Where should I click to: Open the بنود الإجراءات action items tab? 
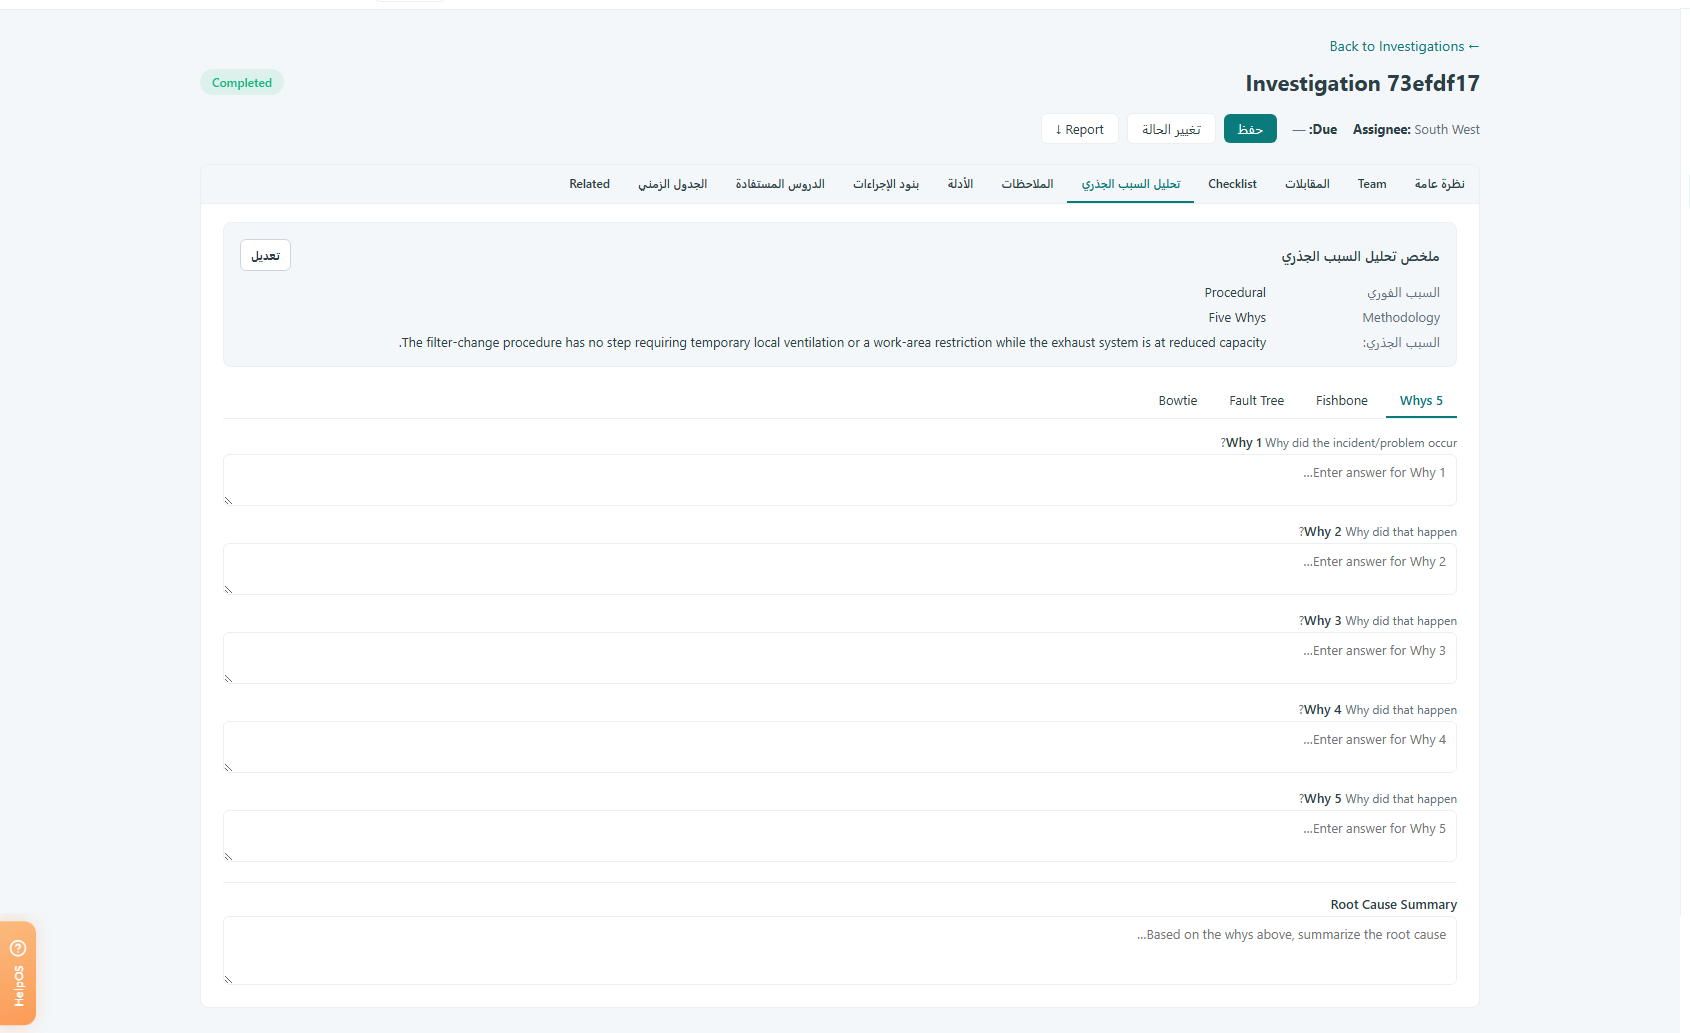(x=886, y=184)
